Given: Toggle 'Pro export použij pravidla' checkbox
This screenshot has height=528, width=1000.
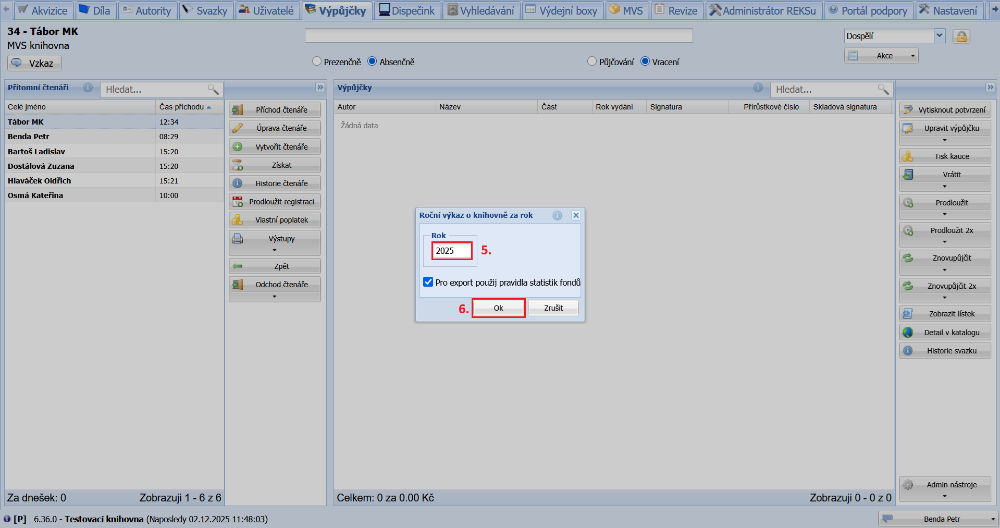Looking at the screenshot, I should (429, 283).
